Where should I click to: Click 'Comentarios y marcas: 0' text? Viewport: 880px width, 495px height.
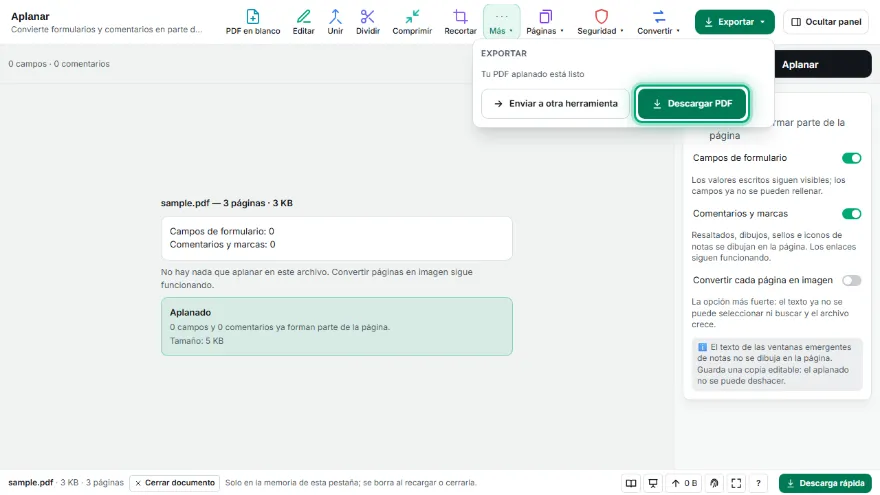[222, 245]
